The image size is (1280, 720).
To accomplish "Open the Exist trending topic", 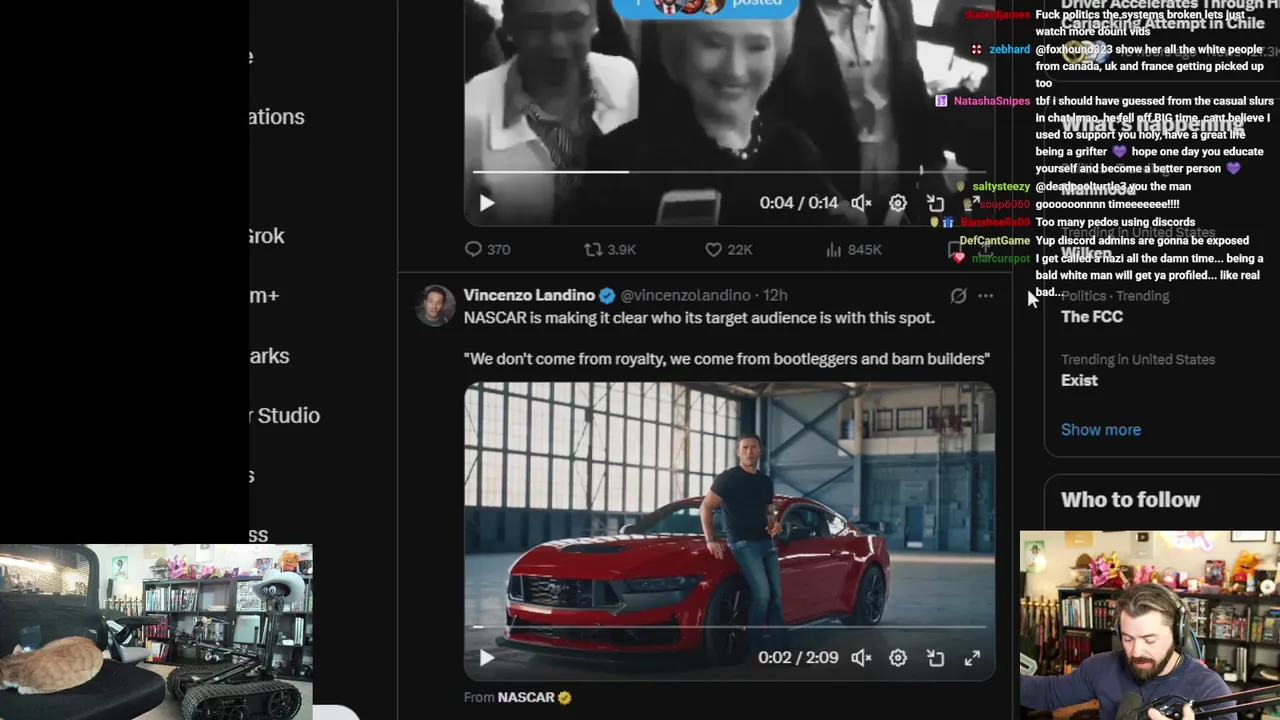I will pyautogui.click(x=1079, y=380).
